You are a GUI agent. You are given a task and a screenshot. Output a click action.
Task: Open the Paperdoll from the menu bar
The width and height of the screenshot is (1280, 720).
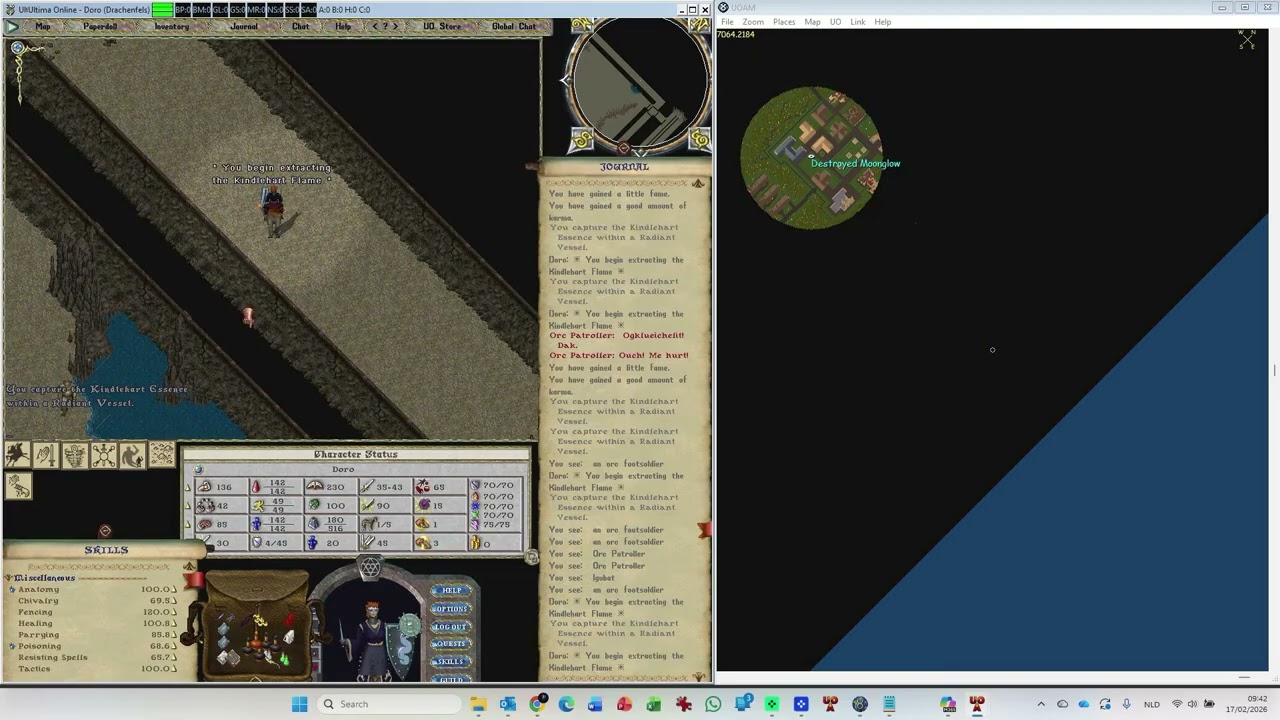(100, 27)
